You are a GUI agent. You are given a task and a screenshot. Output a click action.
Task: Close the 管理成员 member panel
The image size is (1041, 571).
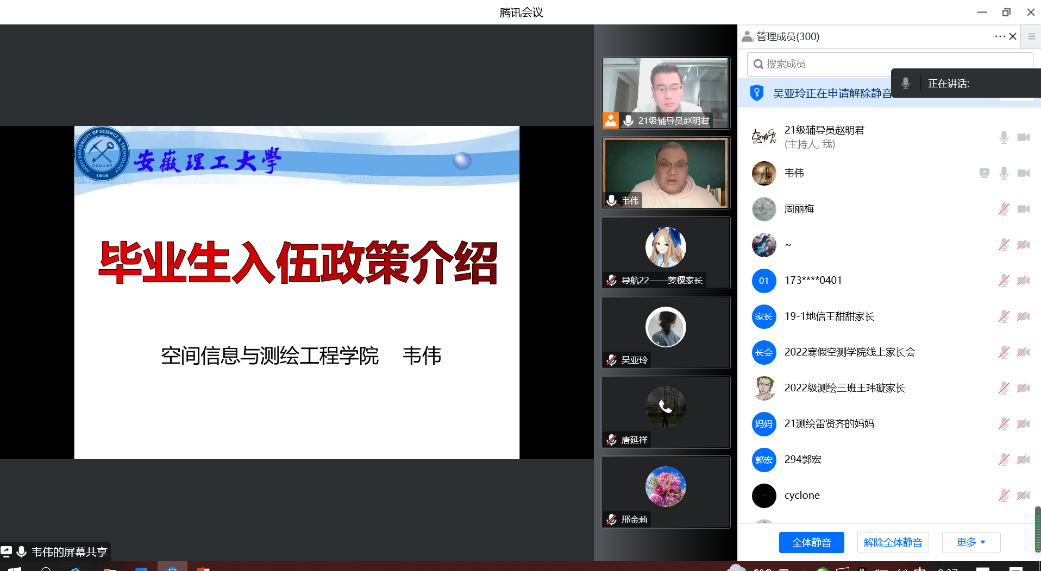pos(1013,36)
